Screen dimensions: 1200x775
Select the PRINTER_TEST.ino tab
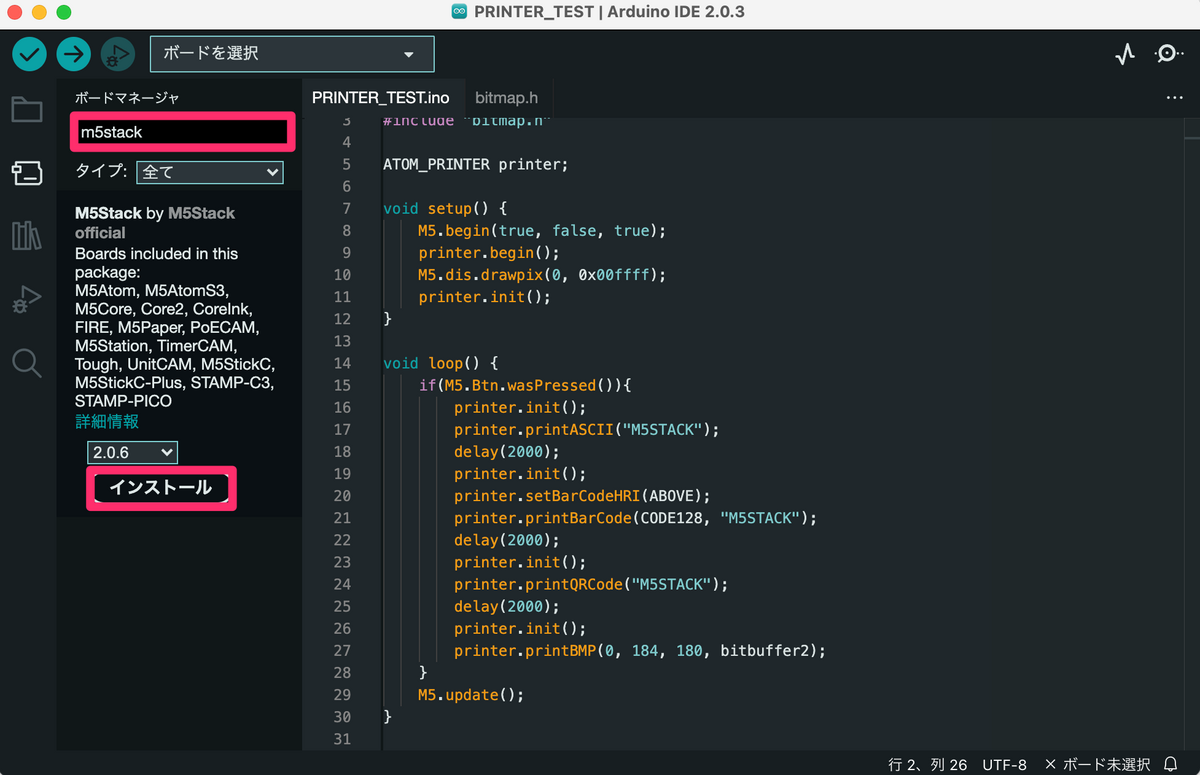point(383,97)
